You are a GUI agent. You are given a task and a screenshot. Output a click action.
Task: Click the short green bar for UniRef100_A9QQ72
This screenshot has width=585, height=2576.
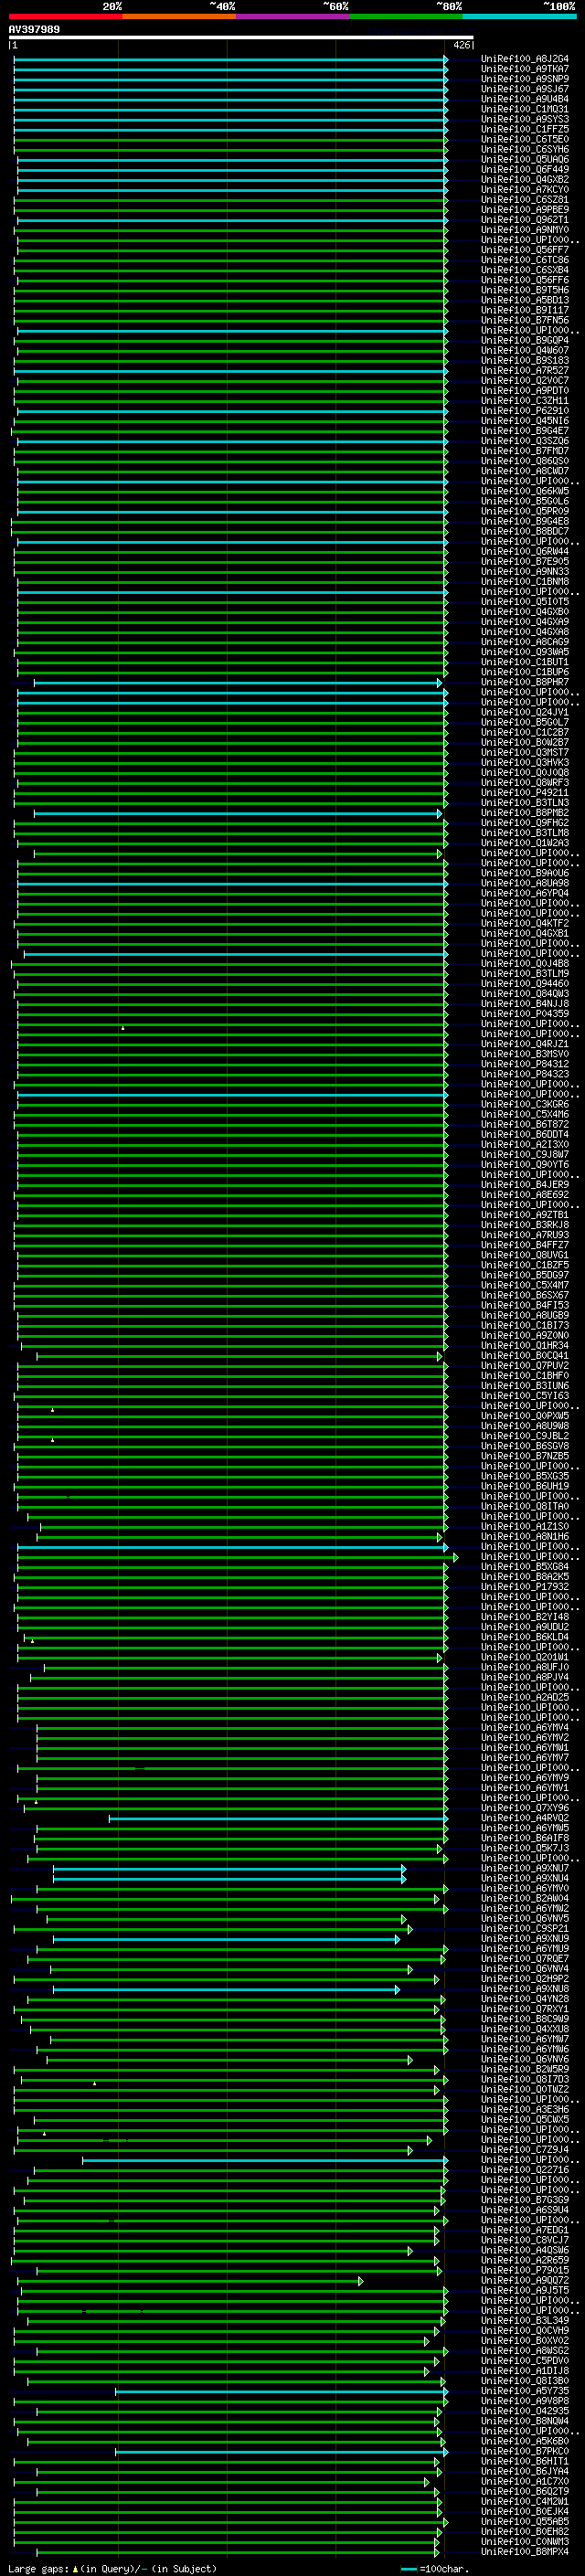191,2281
